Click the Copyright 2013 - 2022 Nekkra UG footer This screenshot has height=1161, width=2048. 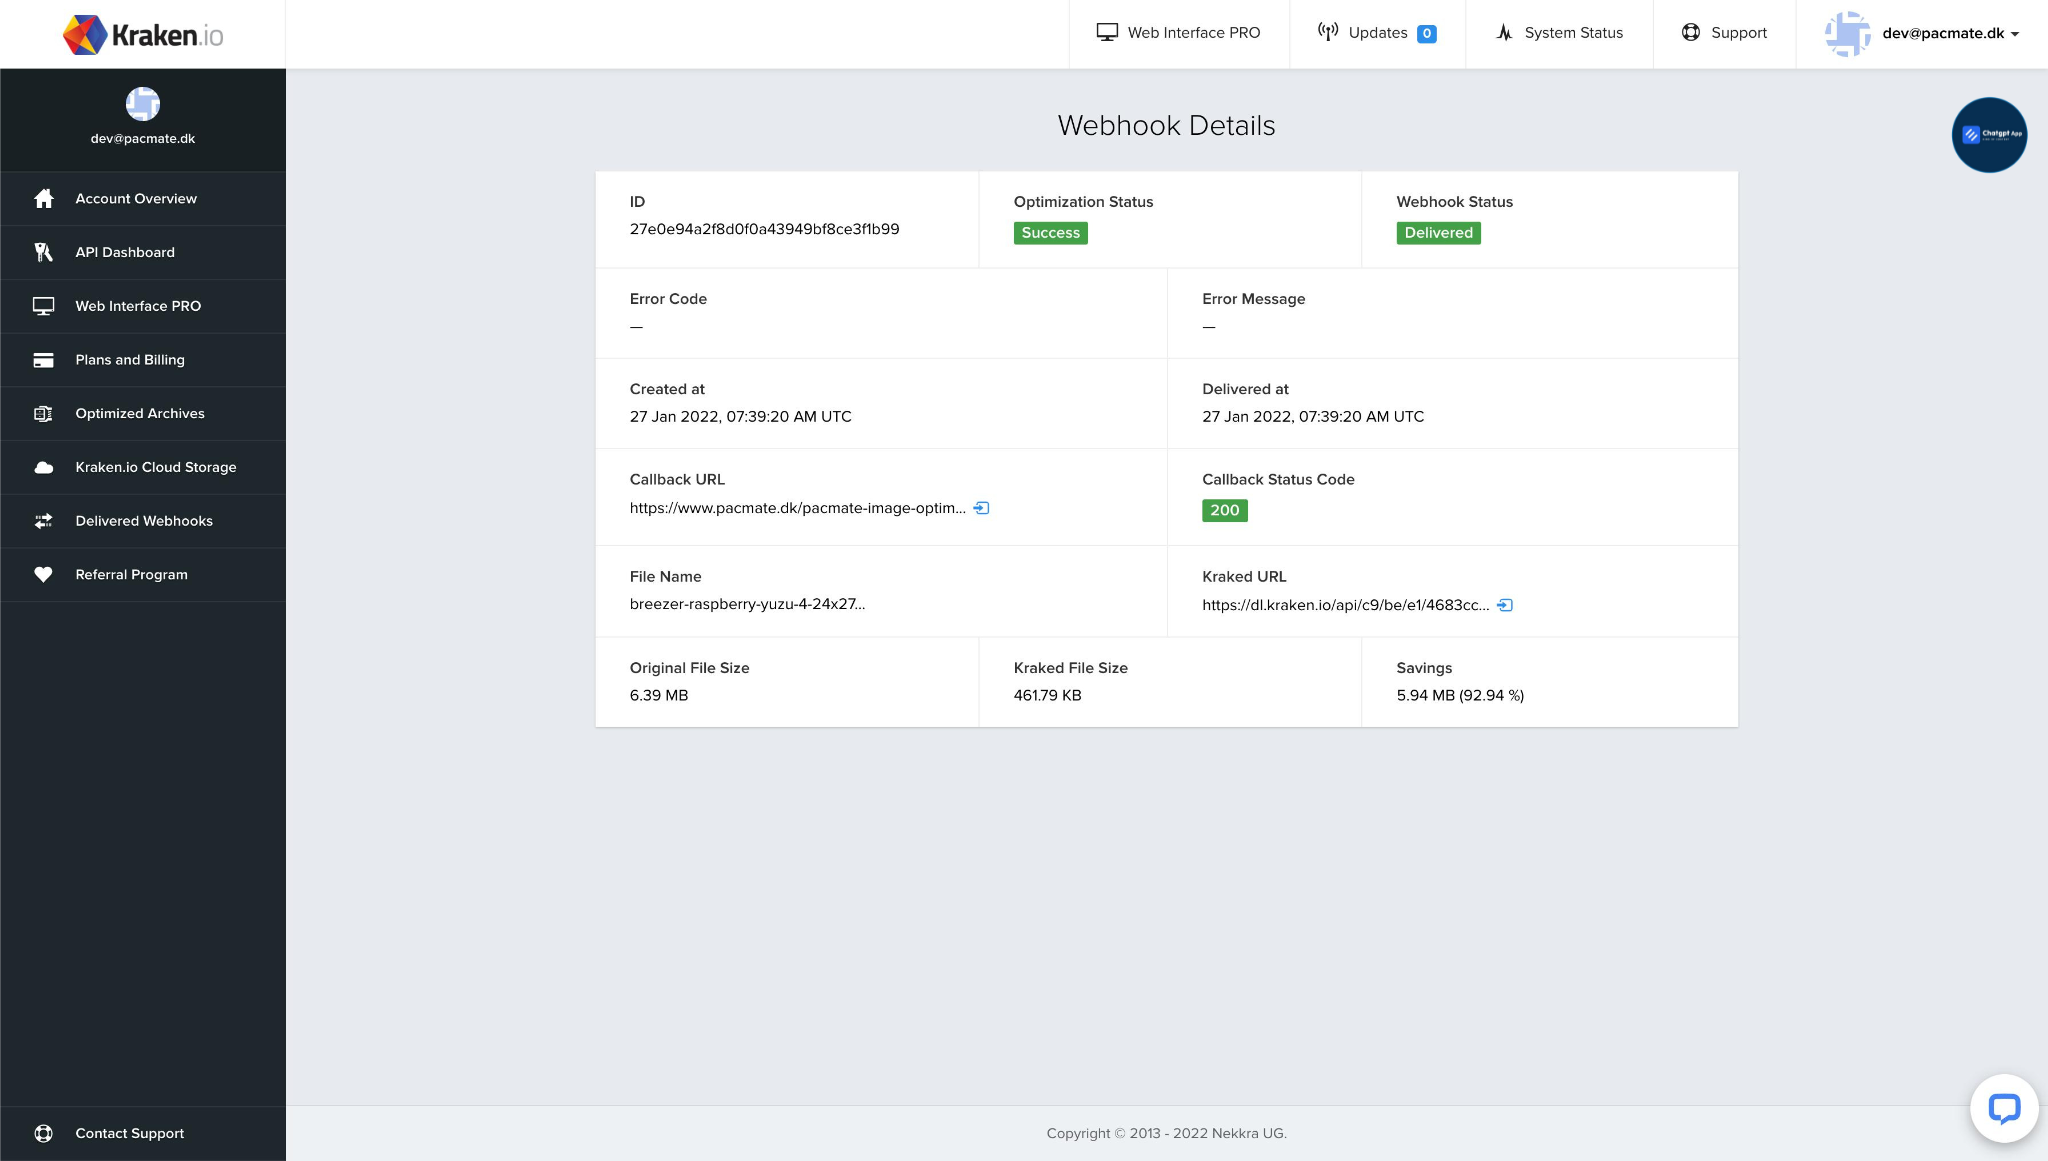(1166, 1133)
